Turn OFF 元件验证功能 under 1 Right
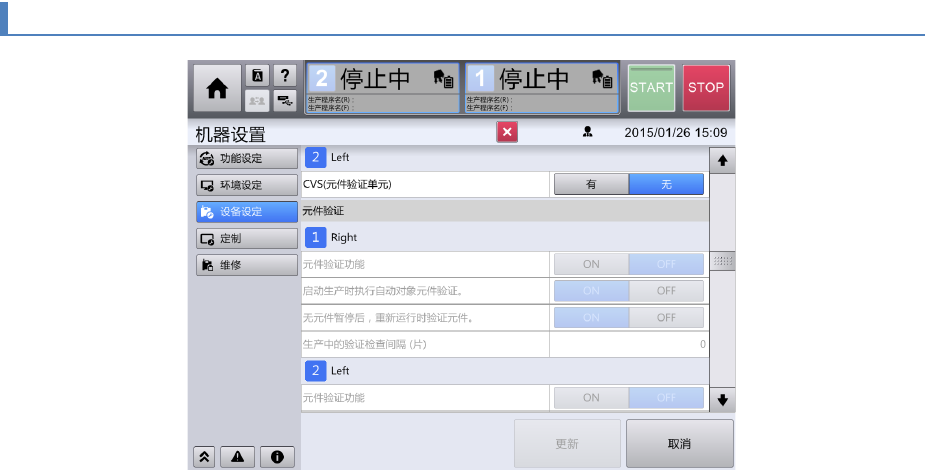Viewport: 925px width, 471px height. (666, 264)
